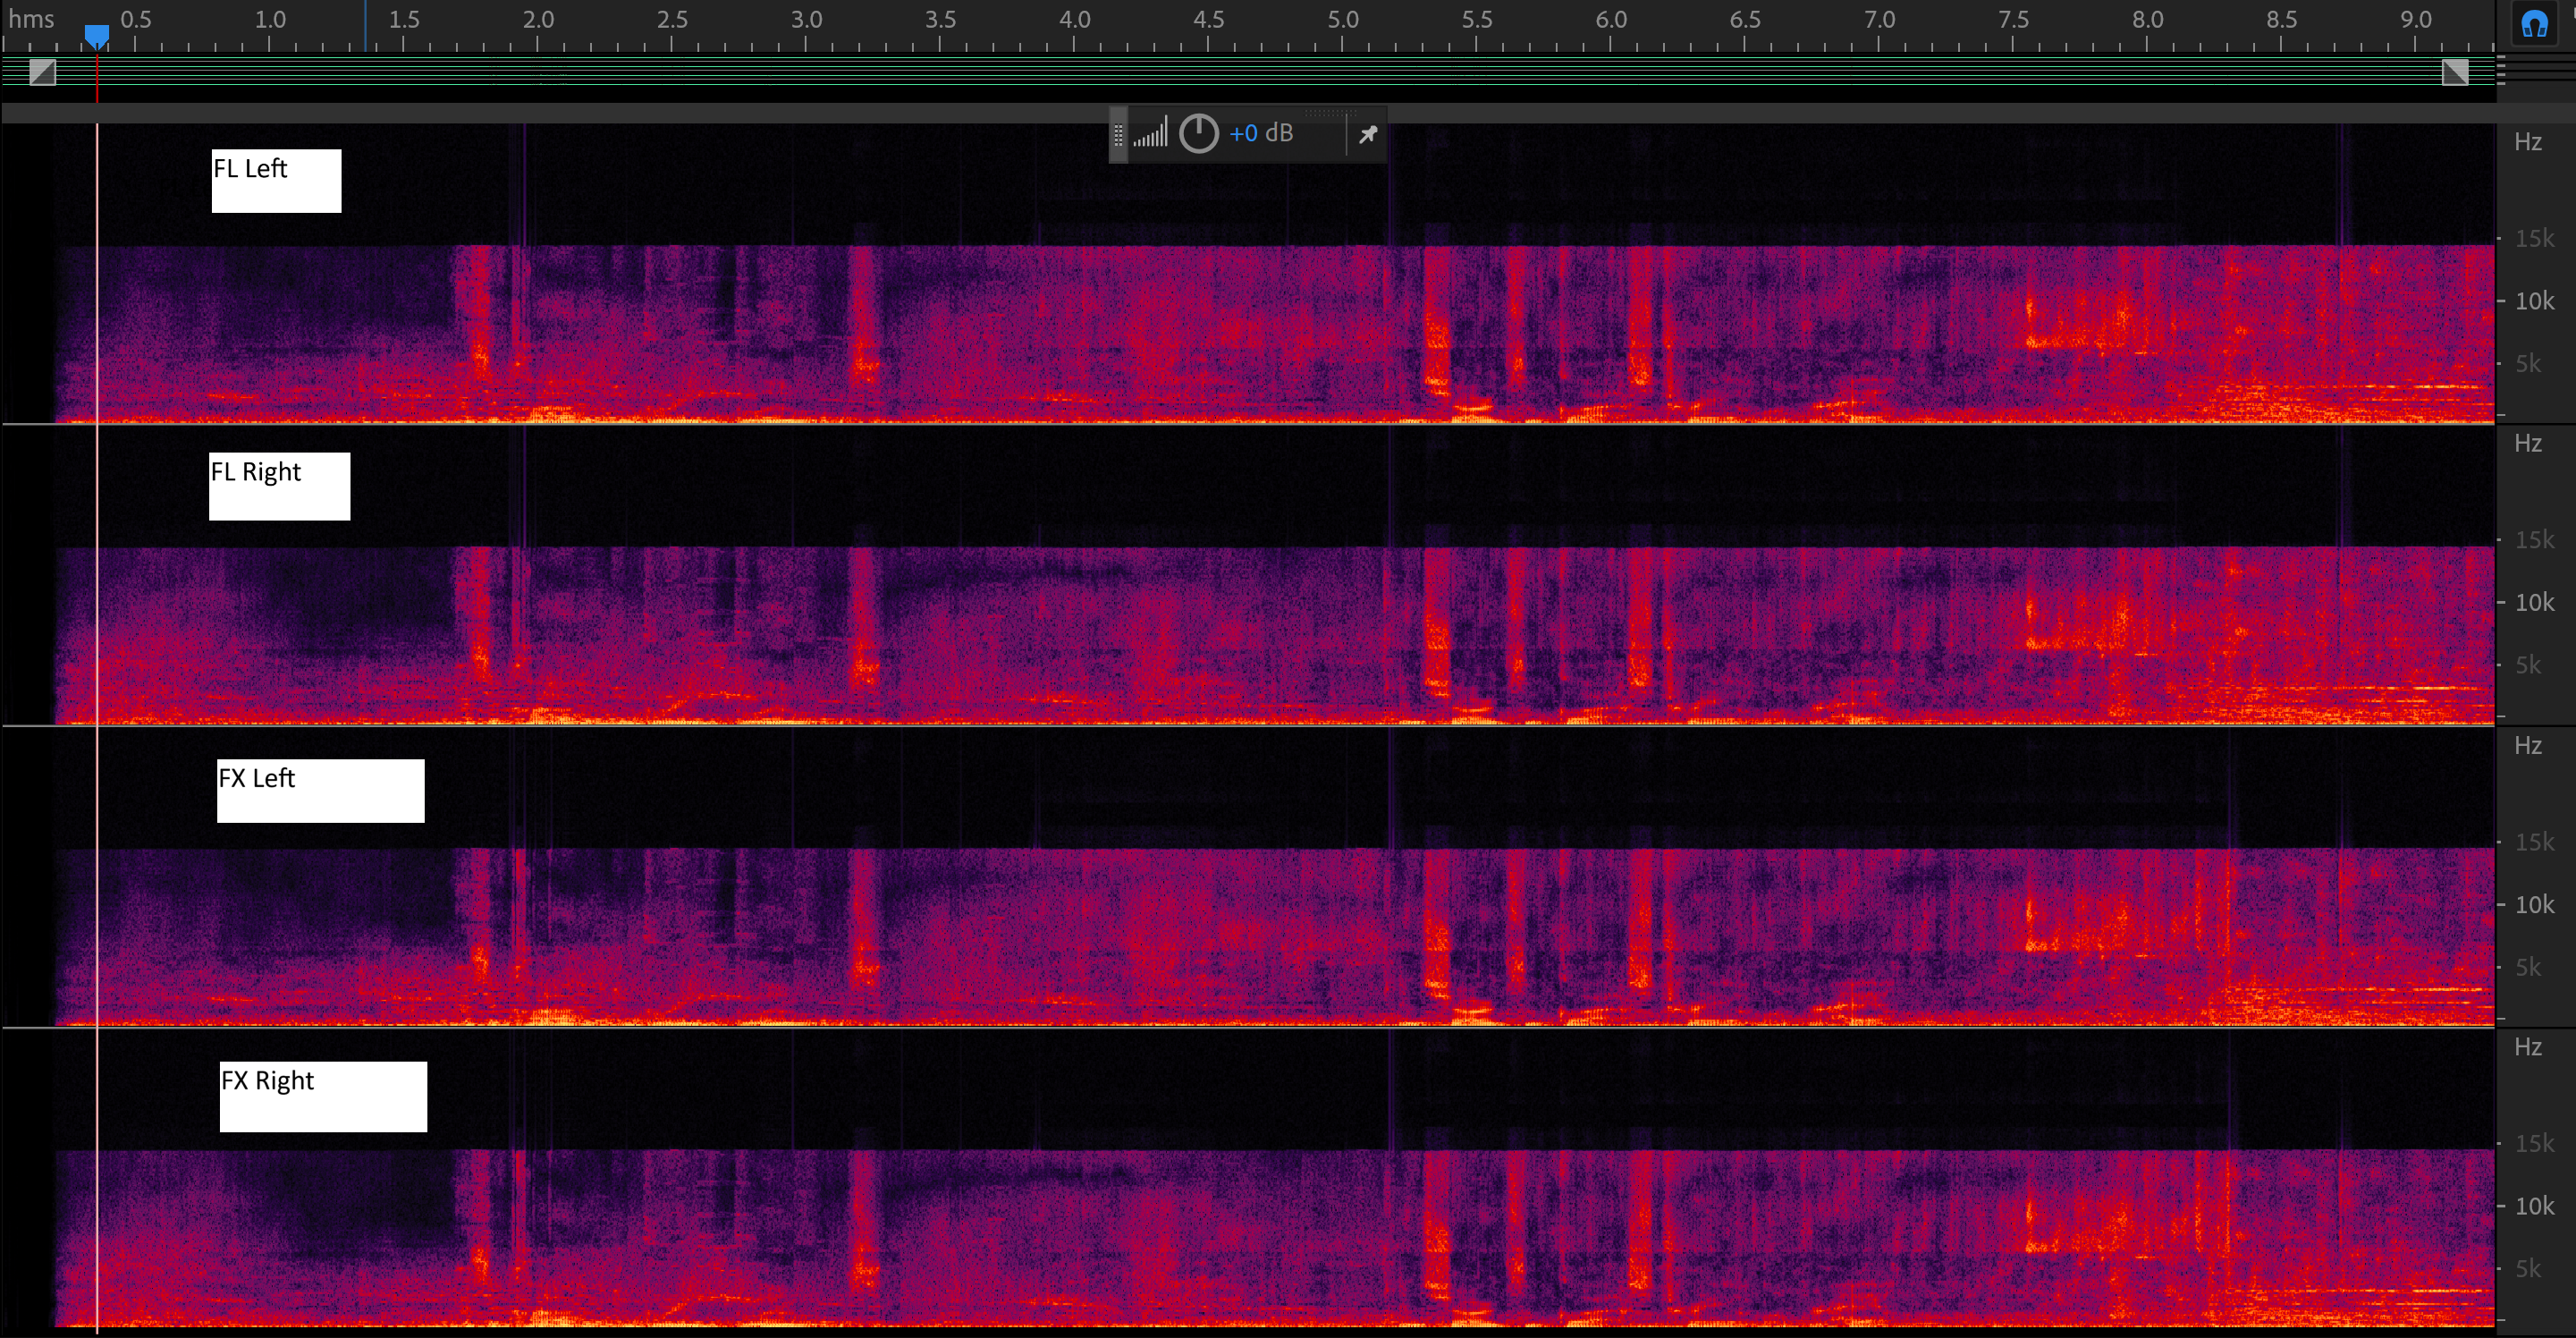Toggle the snapping magnet icon
The width and height of the screenshot is (2576, 1338).
[x=2534, y=23]
